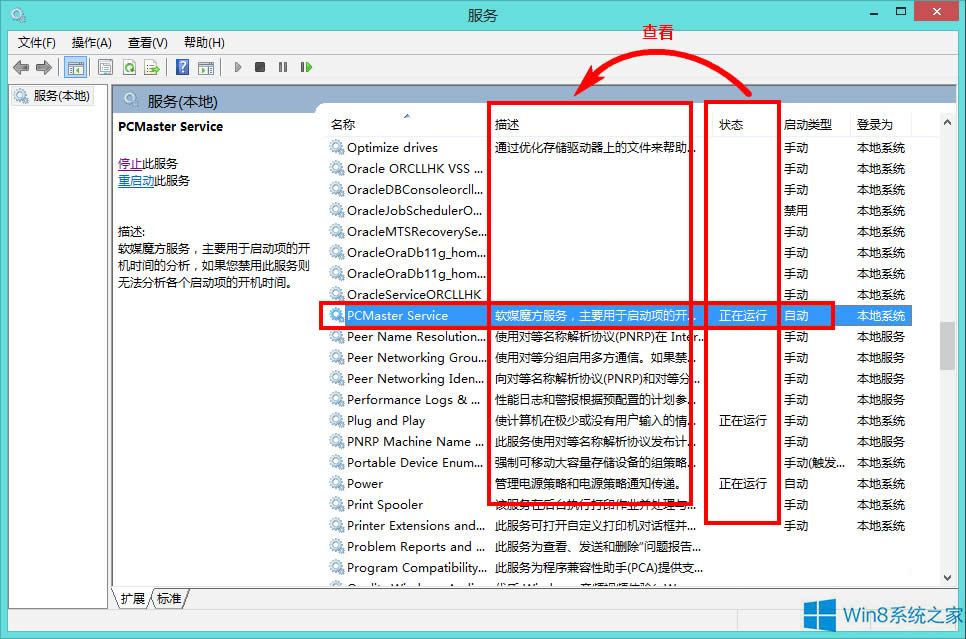Sort by the 状态 column header
Viewport: 966px width, 639px height.
pos(731,124)
